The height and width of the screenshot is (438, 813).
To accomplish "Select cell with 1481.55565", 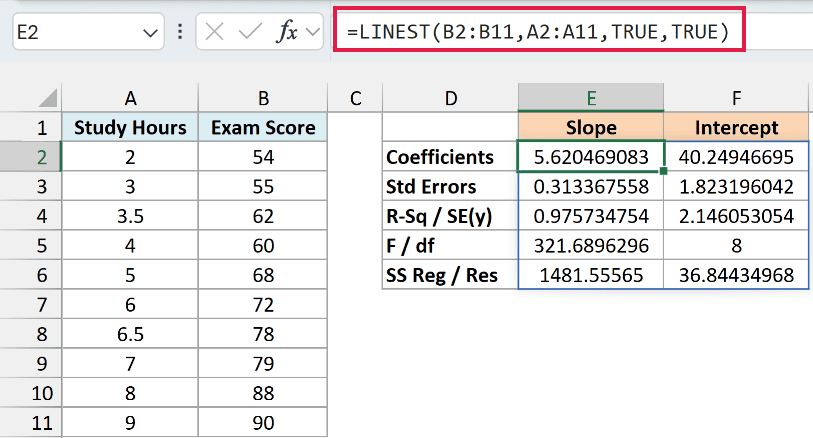I will pos(591,275).
